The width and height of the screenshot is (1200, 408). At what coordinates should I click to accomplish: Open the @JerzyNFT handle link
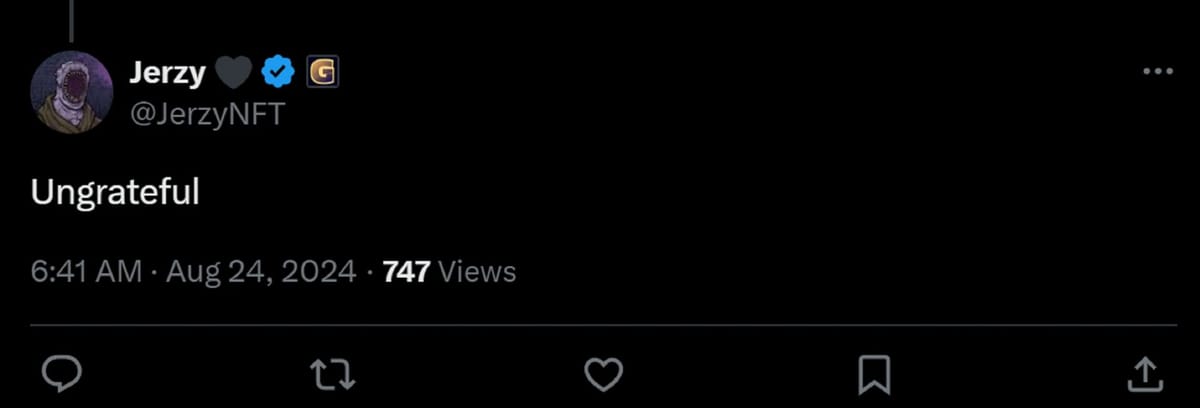click(207, 115)
